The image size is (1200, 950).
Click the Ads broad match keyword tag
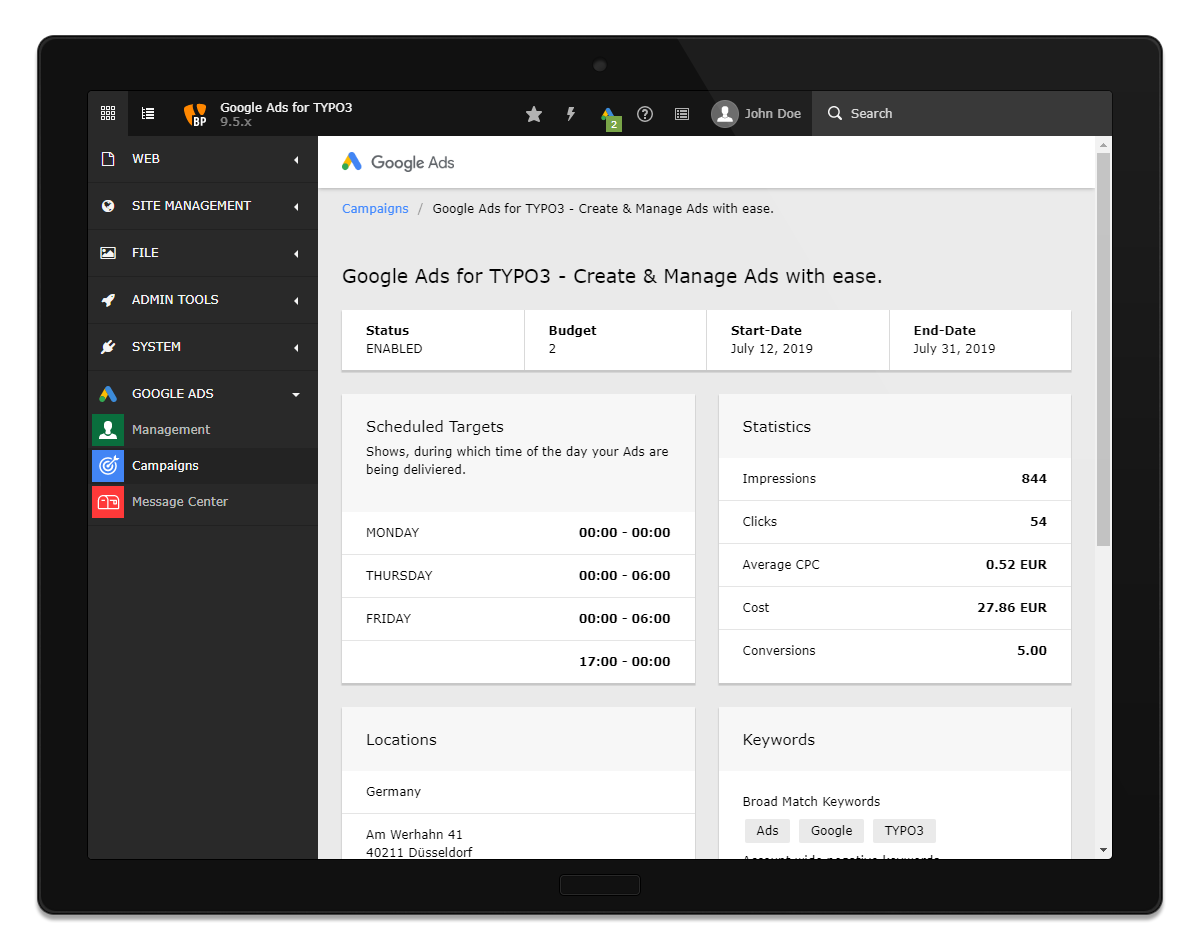(768, 831)
